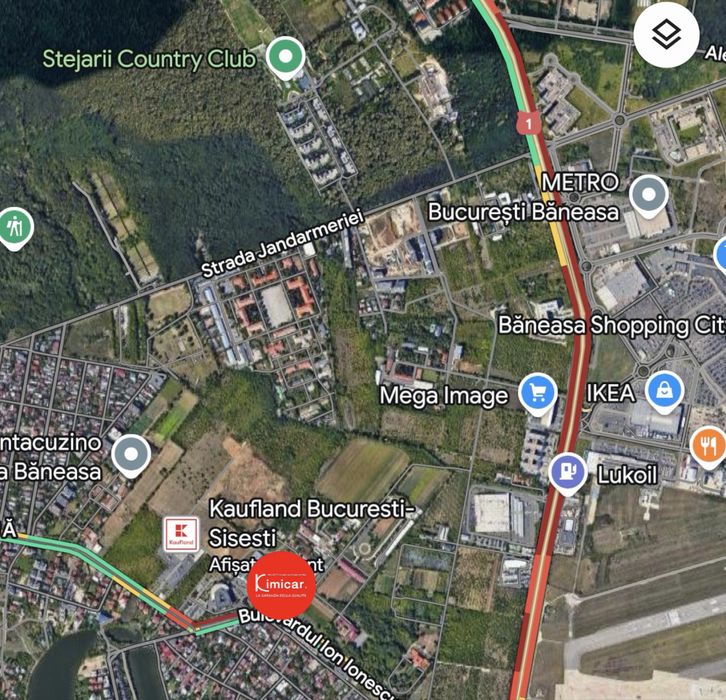The image size is (726, 700).
Task: Tap the Stejarii Country Club green pin
Action: (x=286, y=58)
